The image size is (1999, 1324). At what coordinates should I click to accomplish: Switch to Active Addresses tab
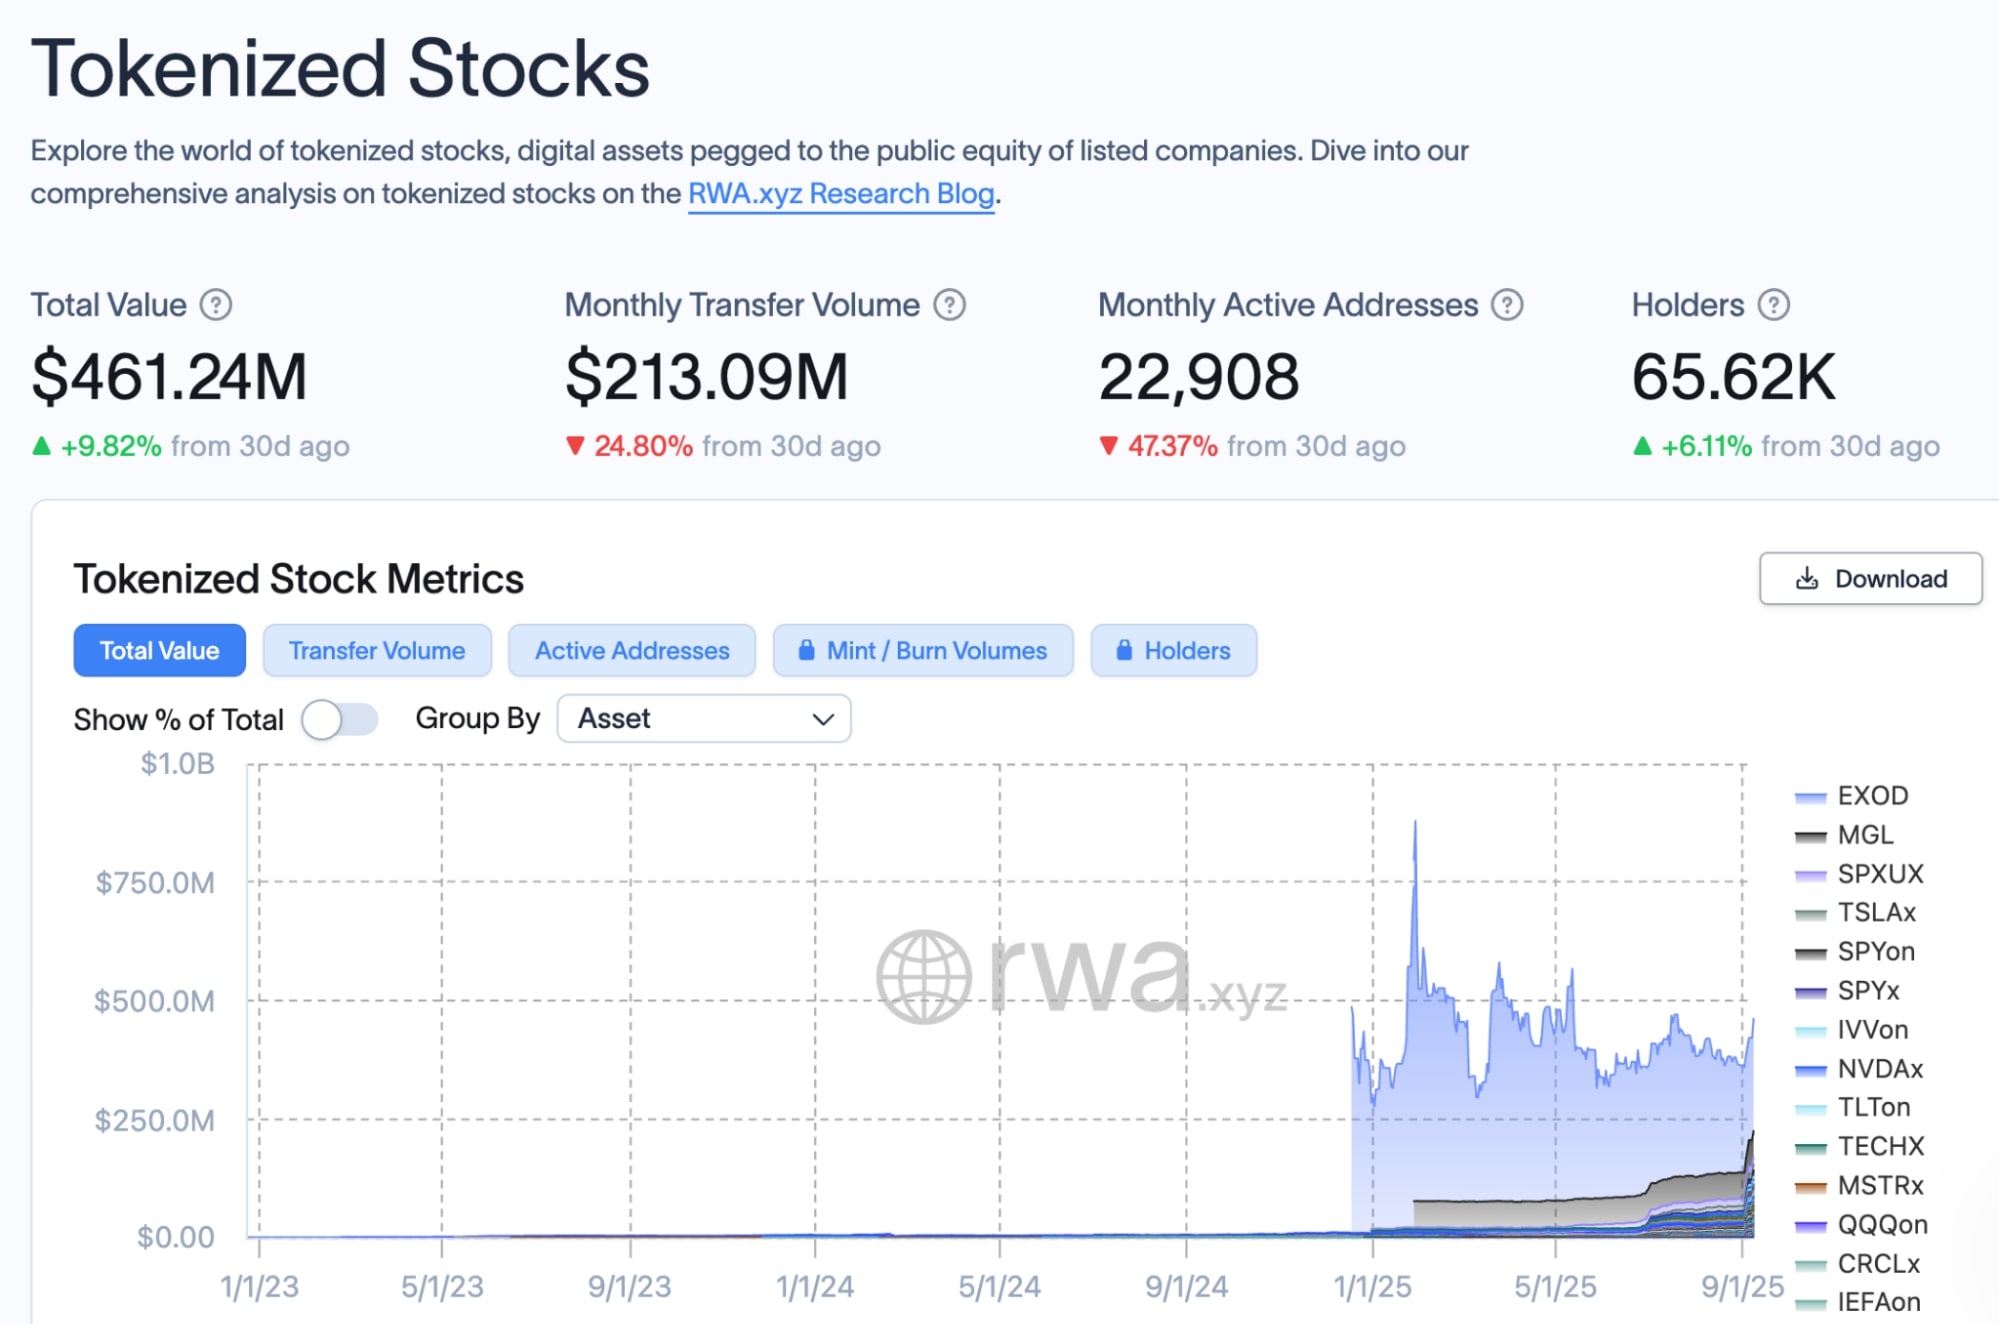(x=632, y=651)
